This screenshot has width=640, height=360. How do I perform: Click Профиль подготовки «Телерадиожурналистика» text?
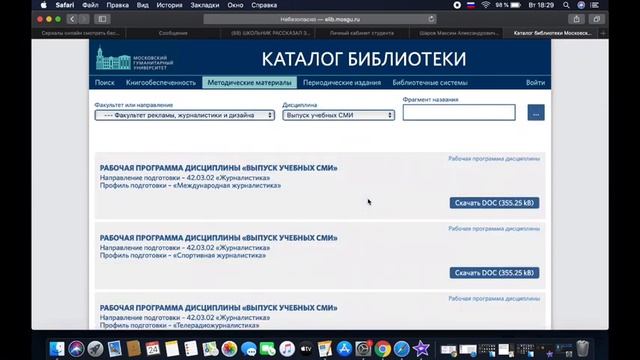pyautogui.click(x=179, y=325)
